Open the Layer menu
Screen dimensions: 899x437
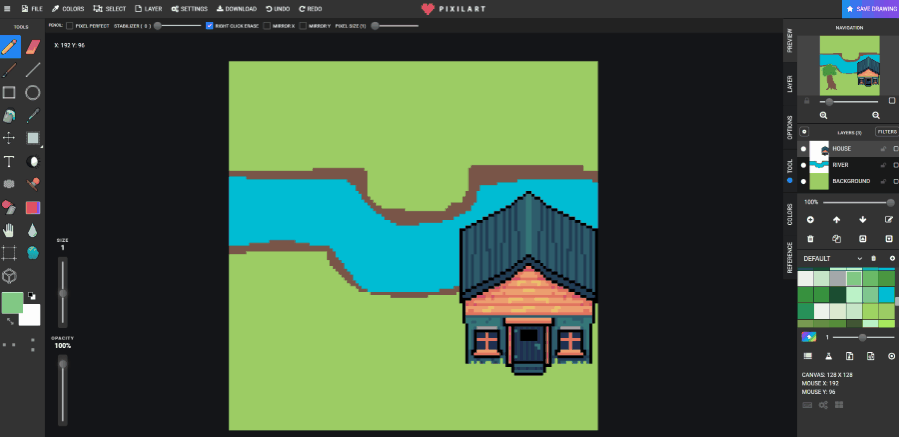coord(148,9)
